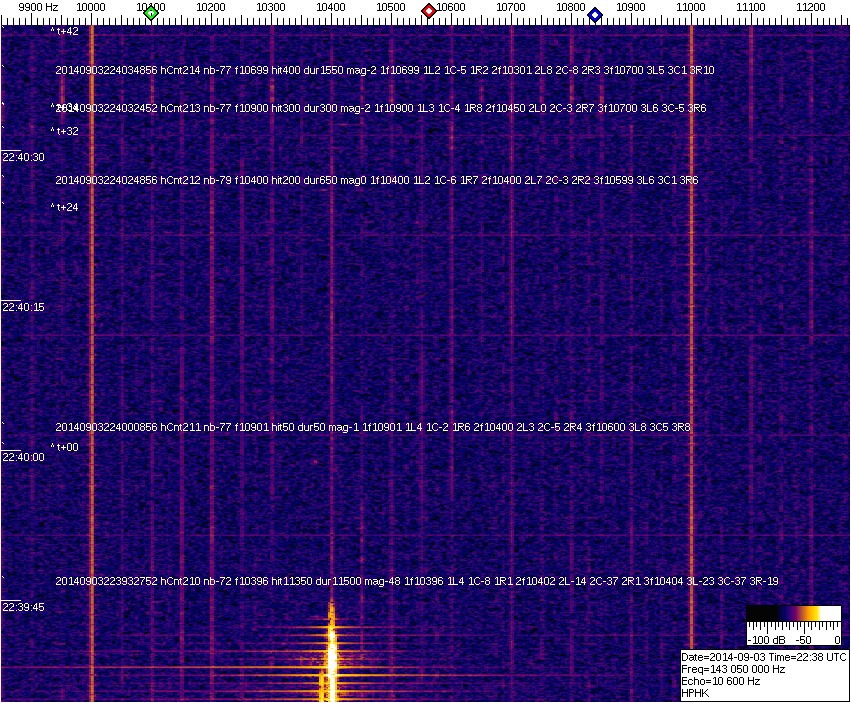Click the Date and Time info line
Image resolution: width=851 pixels, height=703 pixels.
click(764, 657)
